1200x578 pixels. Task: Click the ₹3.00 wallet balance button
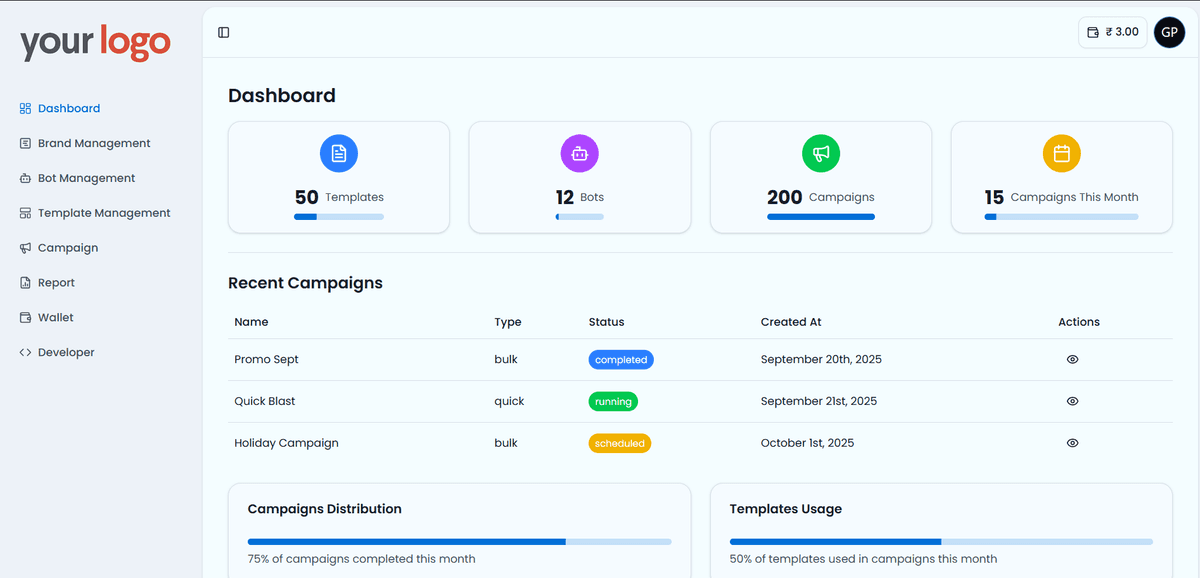click(1112, 32)
